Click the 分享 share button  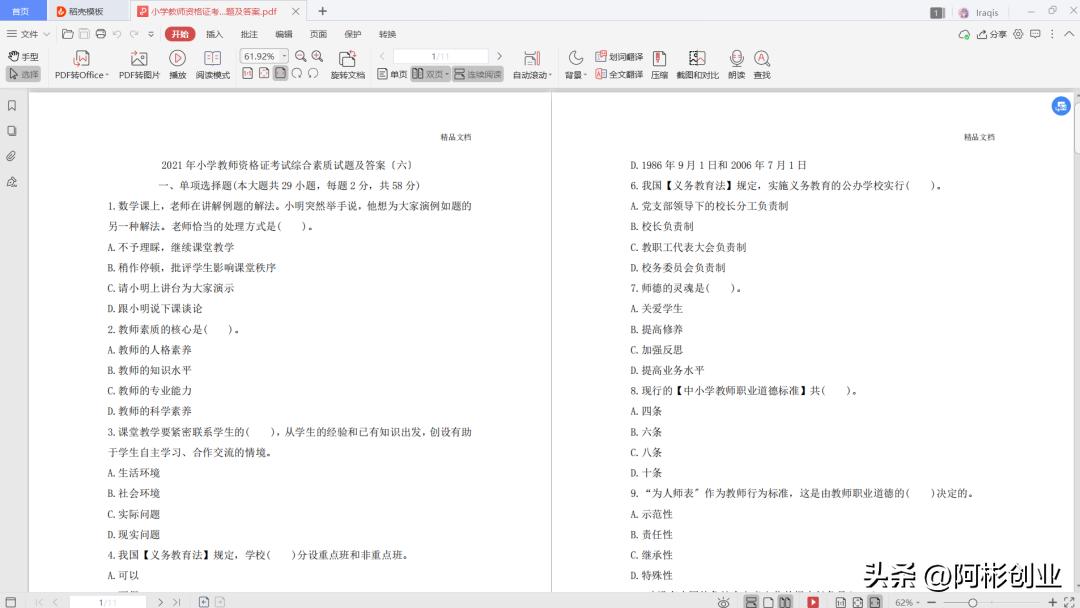[991, 34]
